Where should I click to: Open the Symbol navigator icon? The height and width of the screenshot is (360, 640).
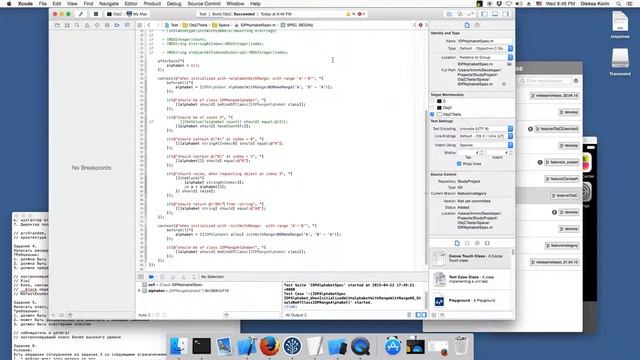tap(67, 25)
